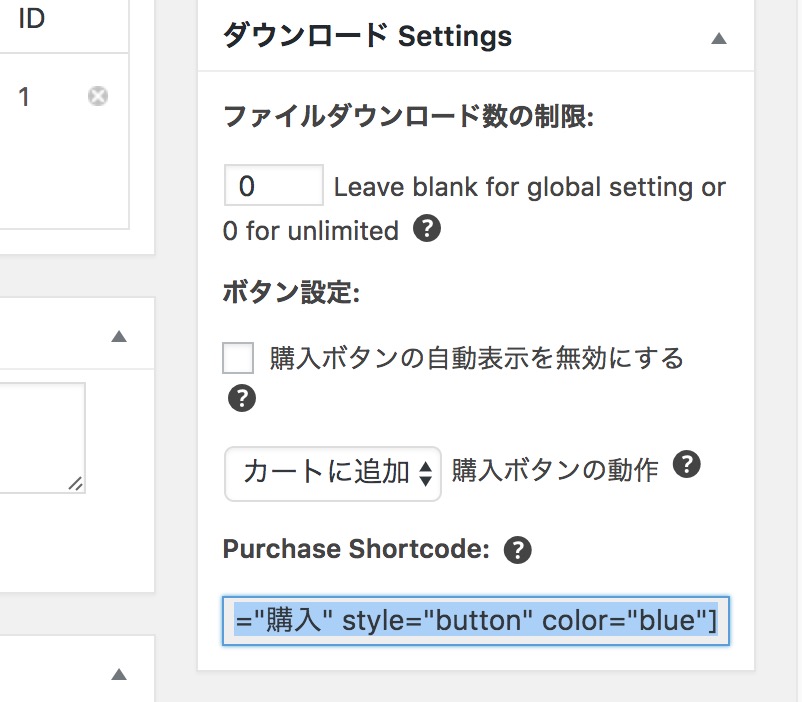The width and height of the screenshot is (802, 702).
Task: Select the Purchase Shortcode text field
Action: pos(476,620)
